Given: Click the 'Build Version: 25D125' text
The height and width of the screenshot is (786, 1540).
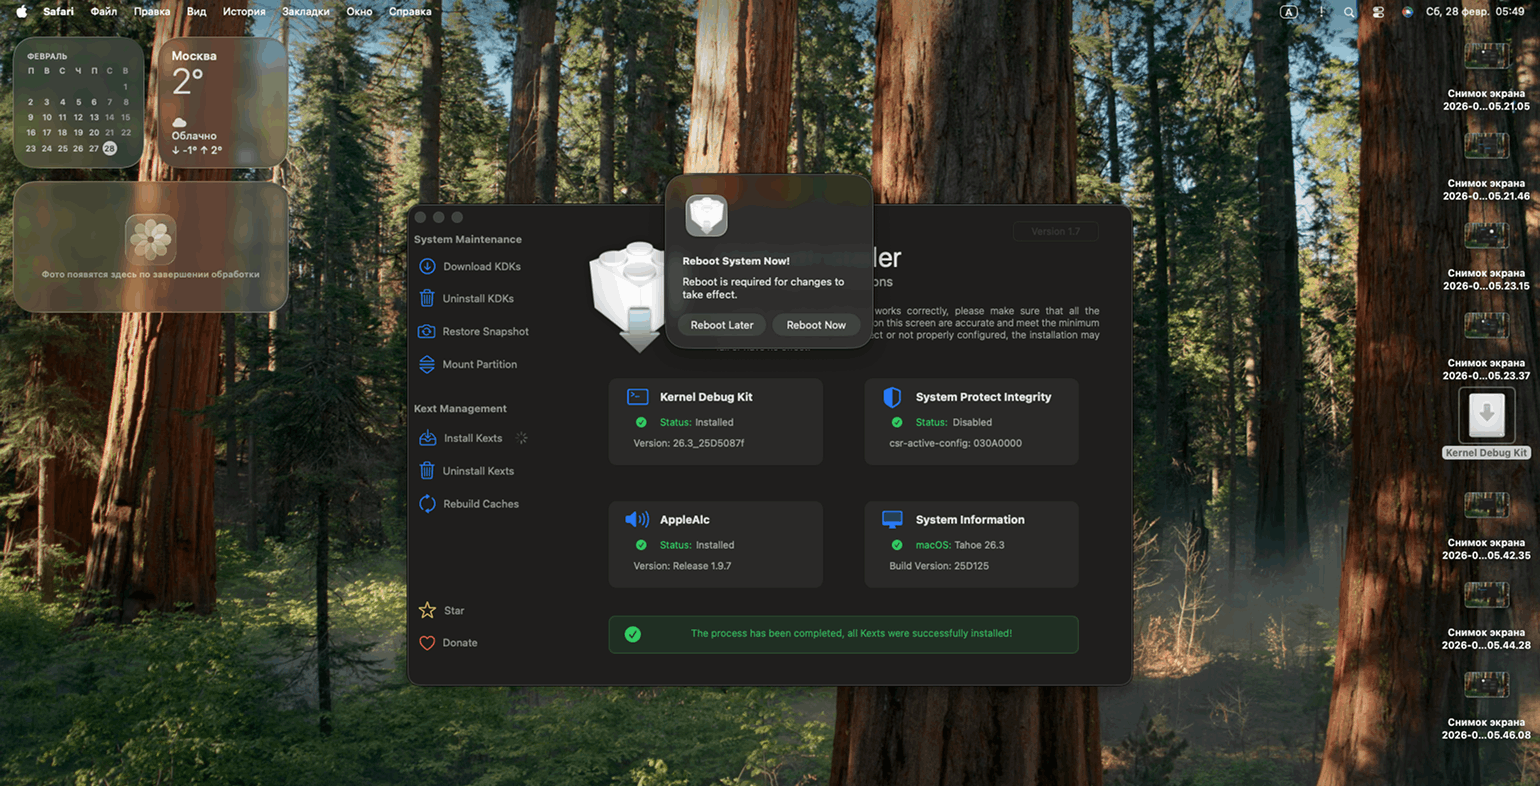Looking at the screenshot, I should coord(940,566).
